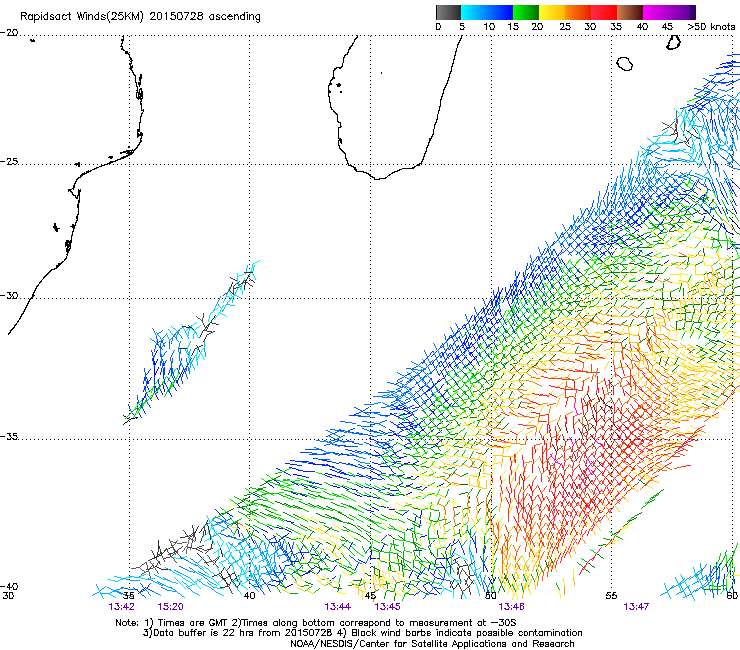
Task: Click the 'Times are GMT' note line
Action: pyautogui.click(x=315, y=623)
